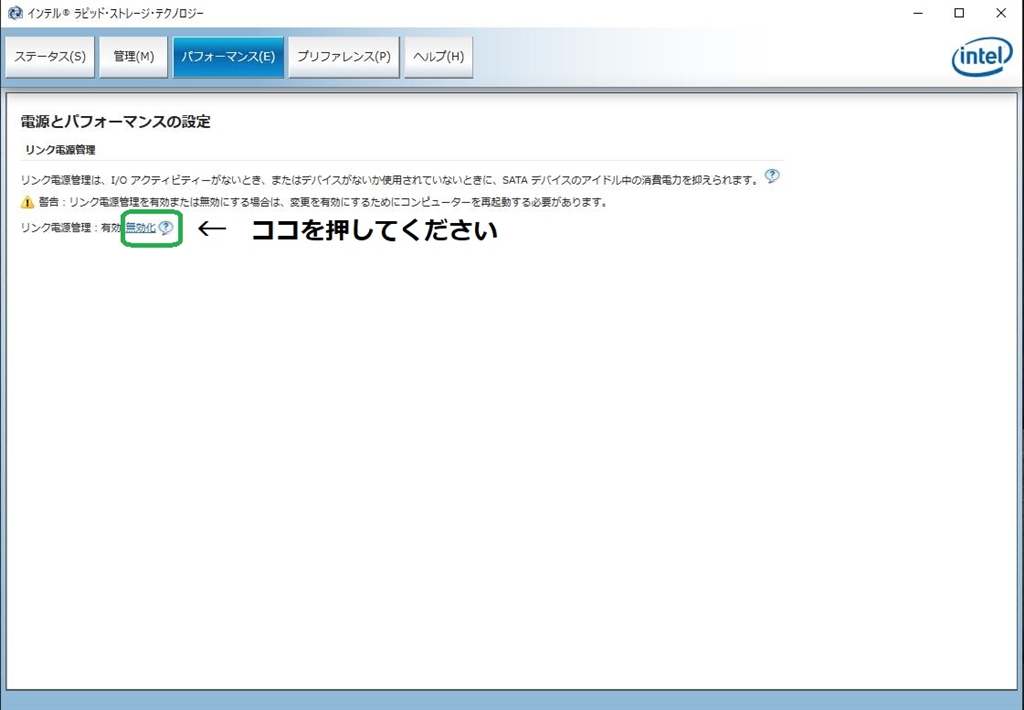The width and height of the screenshot is (1024, 710).
Task: Click the SATA デバイス description sentence
Action: click(390, 180)
